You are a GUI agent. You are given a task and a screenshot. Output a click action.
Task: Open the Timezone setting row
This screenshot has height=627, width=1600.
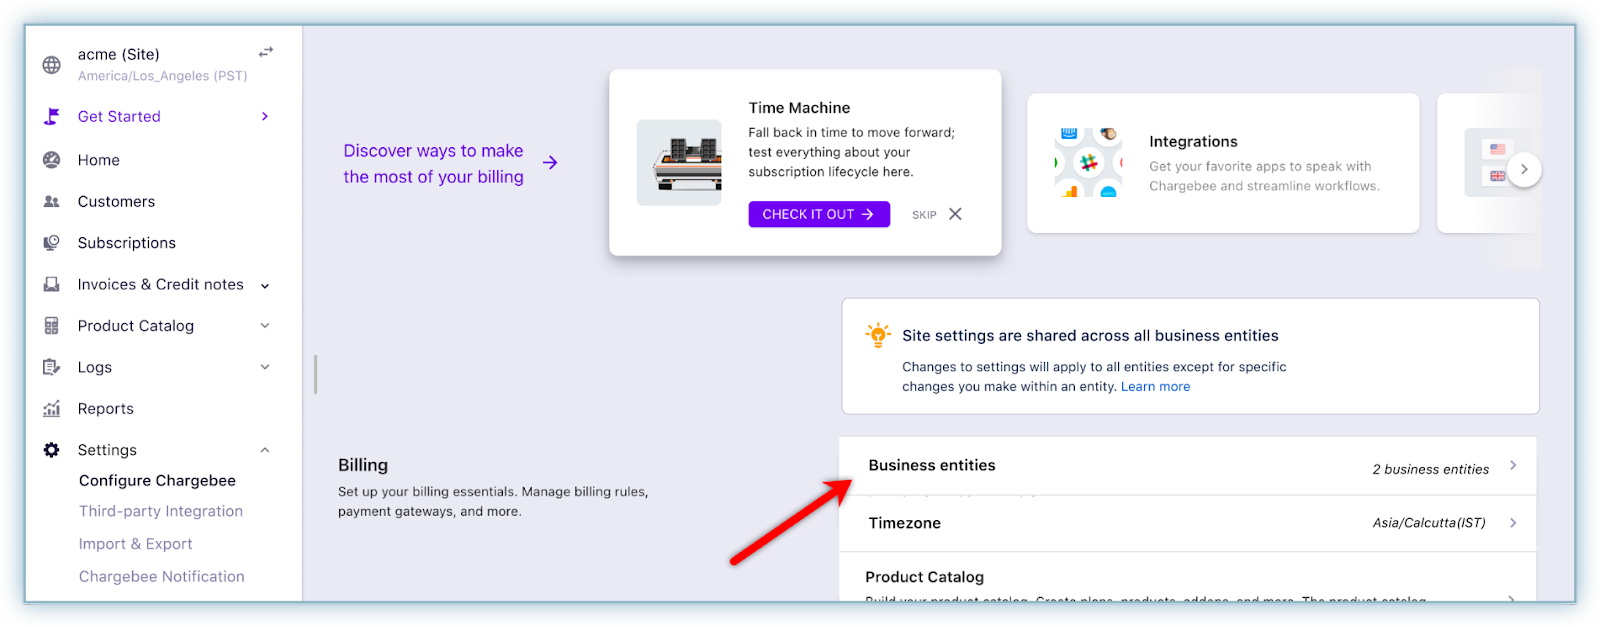(x=1187, y=523)
